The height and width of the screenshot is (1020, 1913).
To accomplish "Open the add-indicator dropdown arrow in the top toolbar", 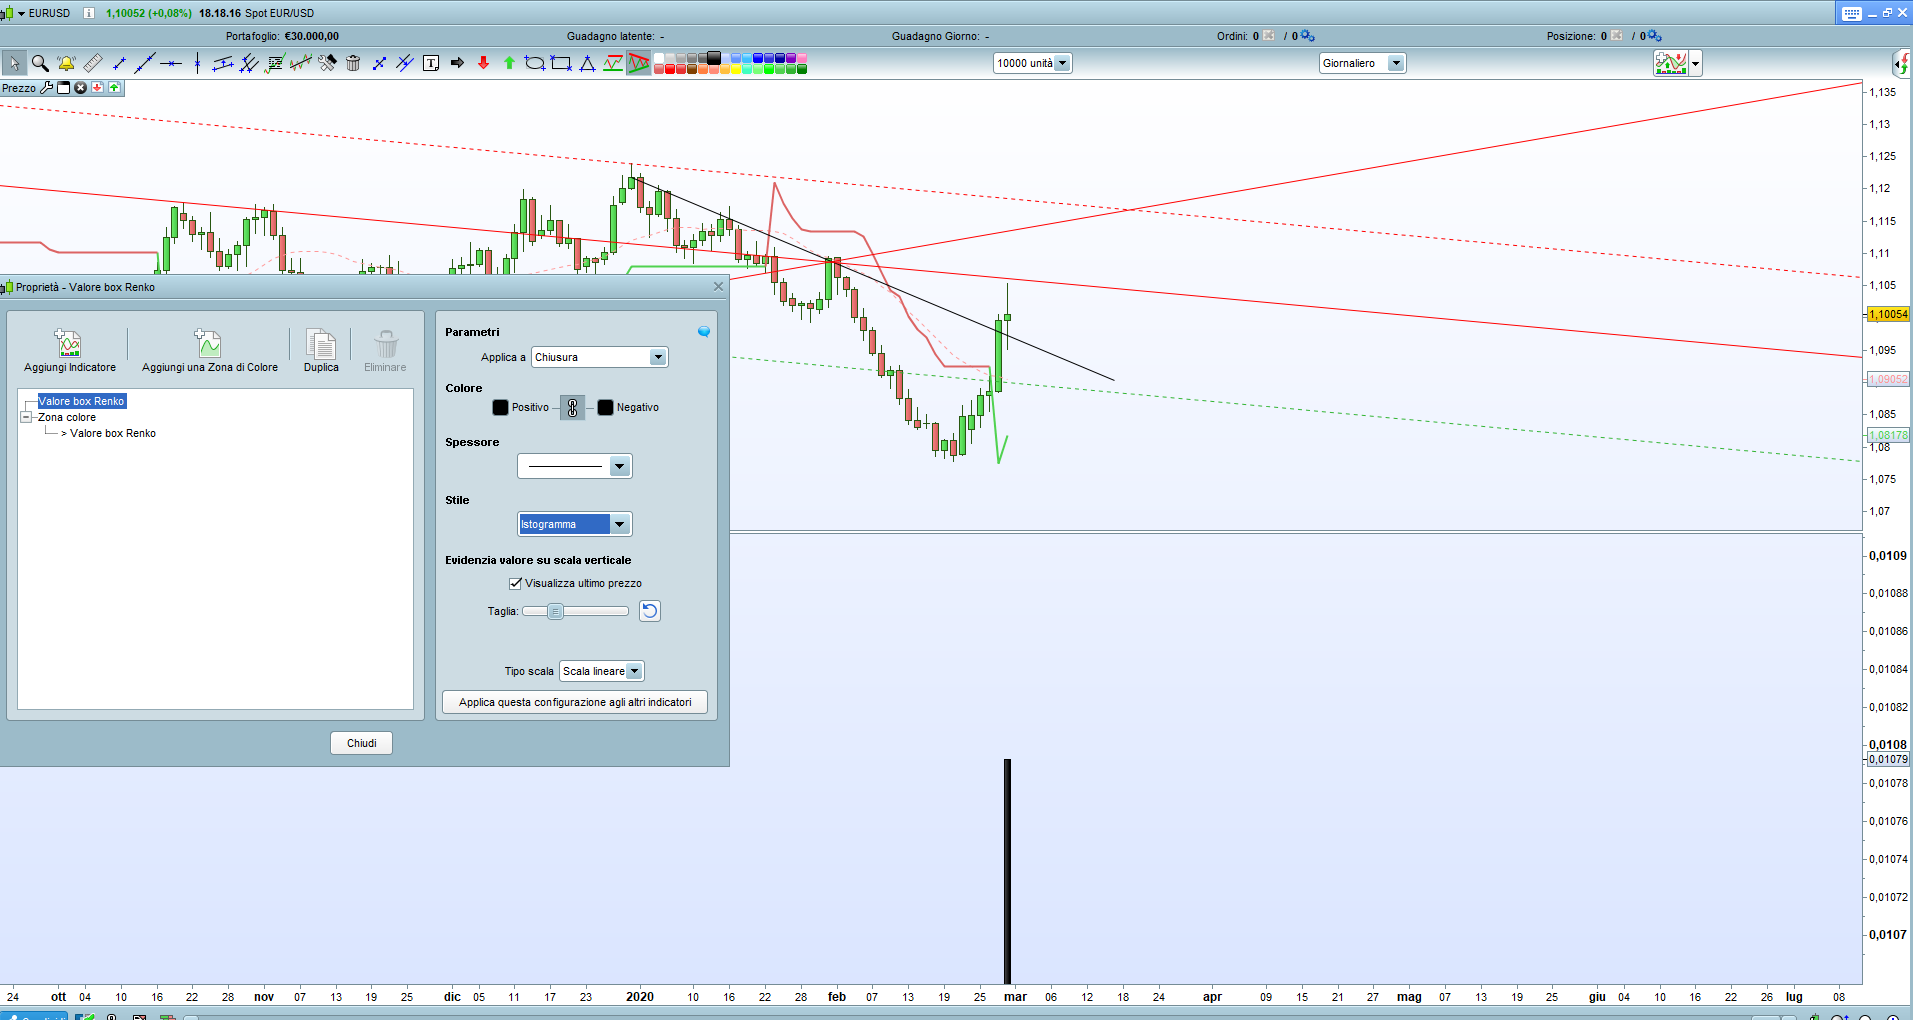I will 1695,64.
